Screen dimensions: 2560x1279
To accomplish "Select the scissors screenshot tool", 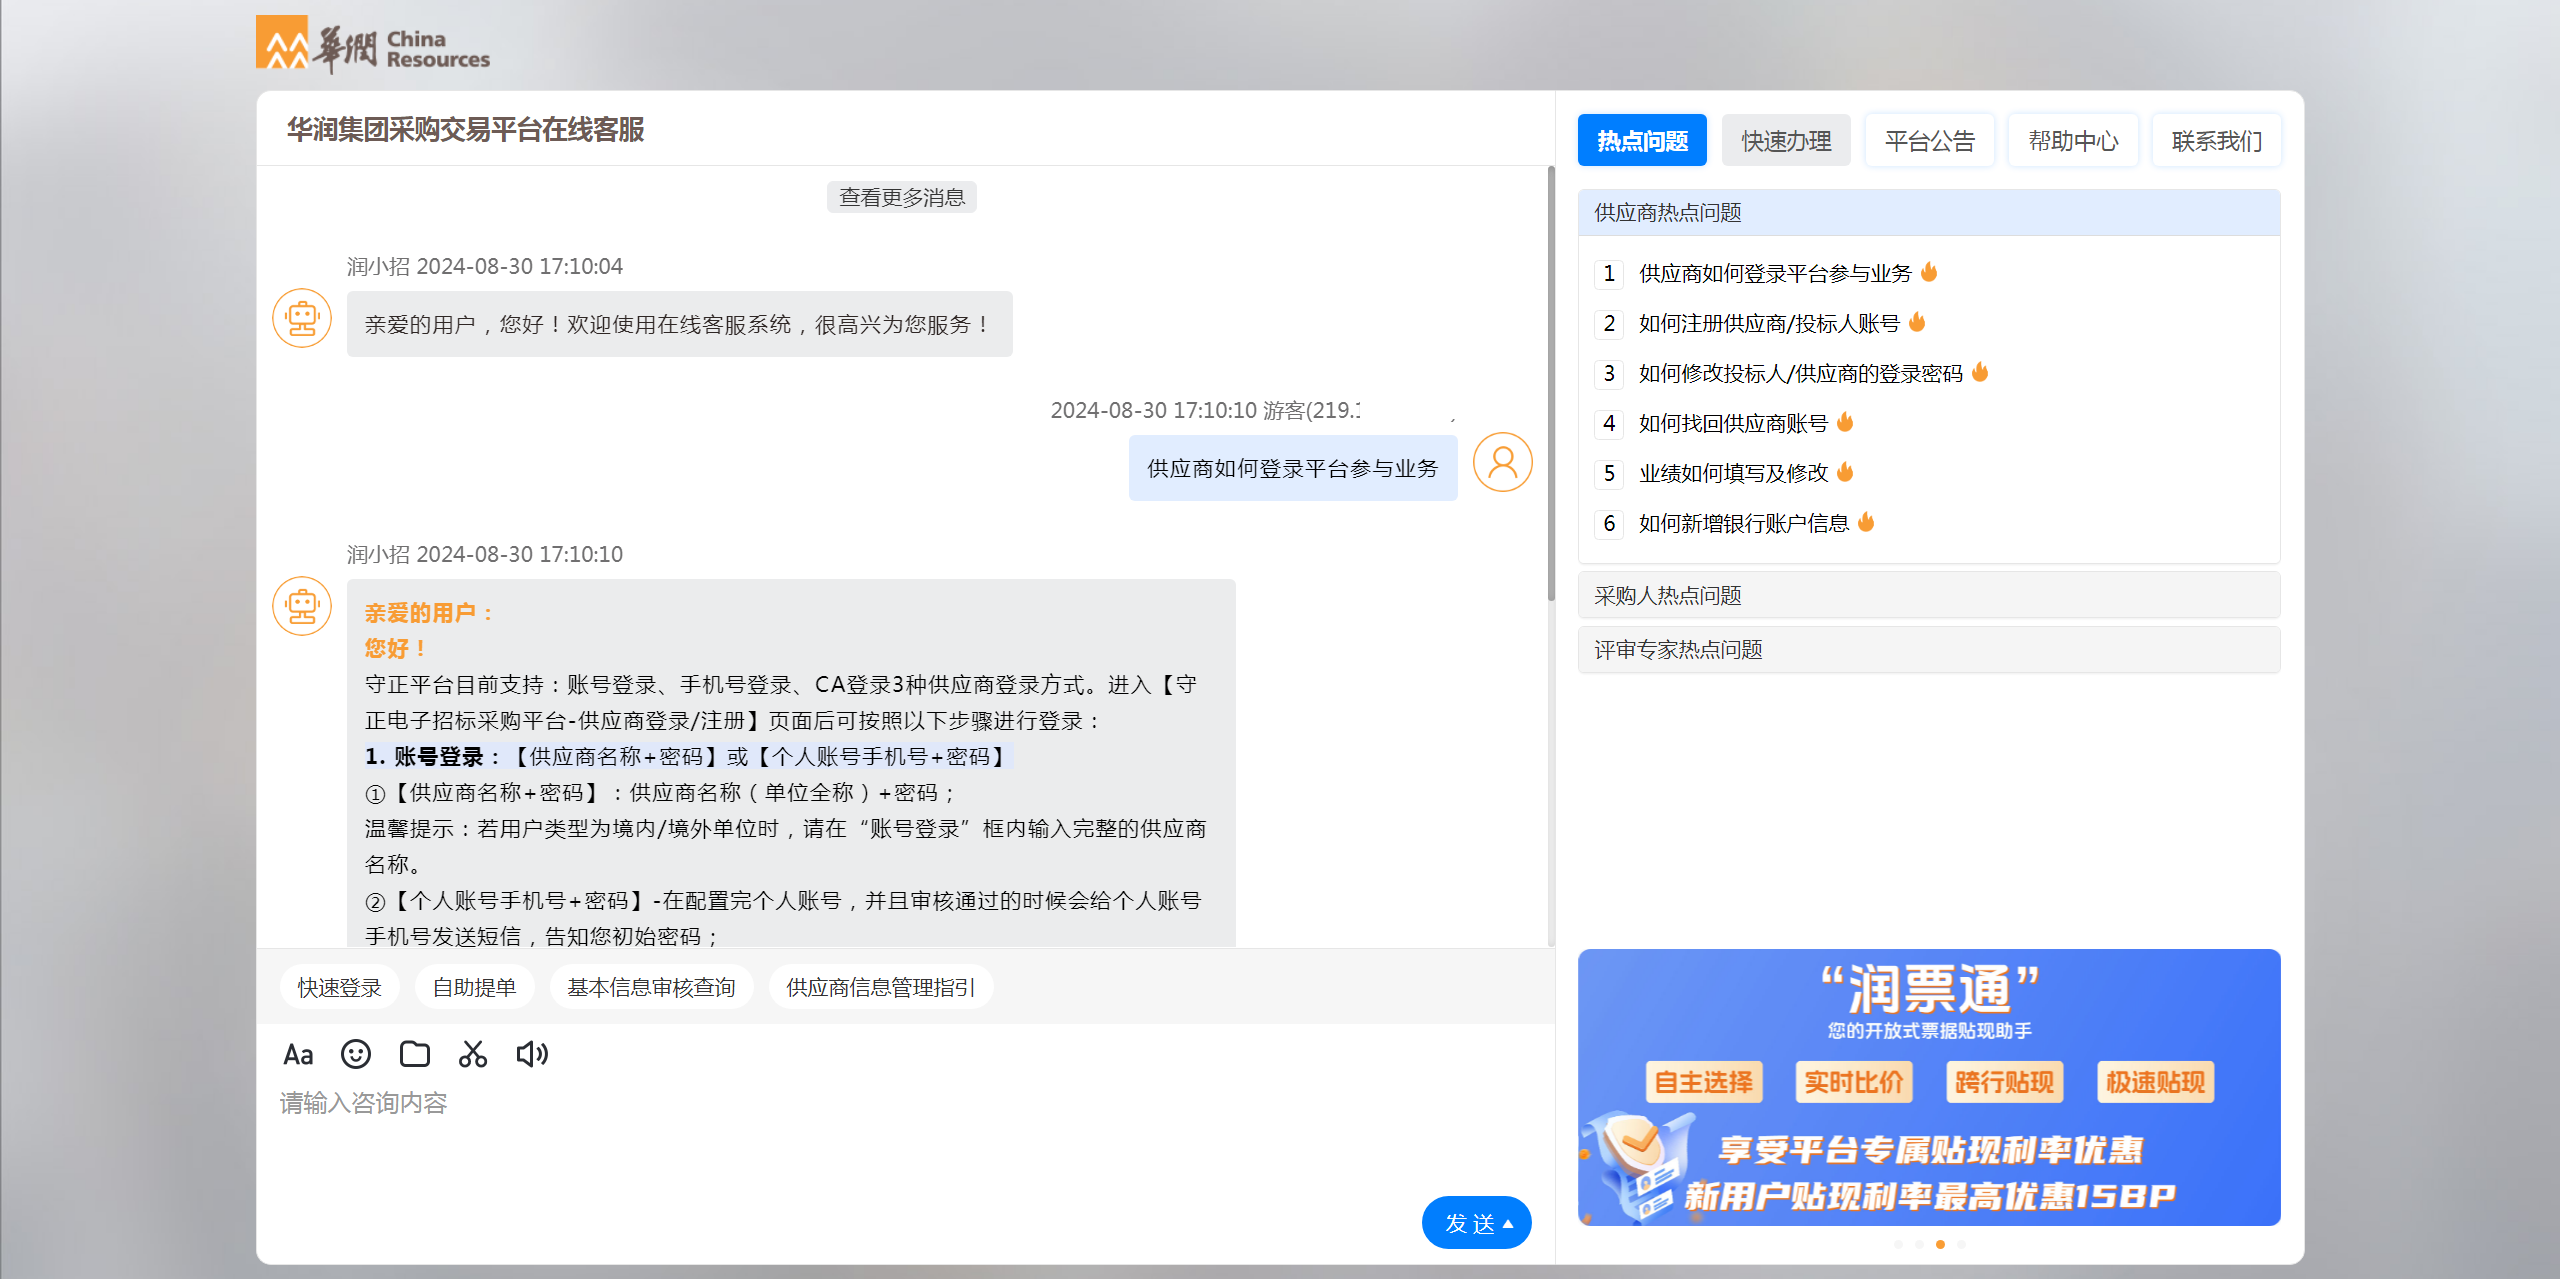I will 472,1055.
